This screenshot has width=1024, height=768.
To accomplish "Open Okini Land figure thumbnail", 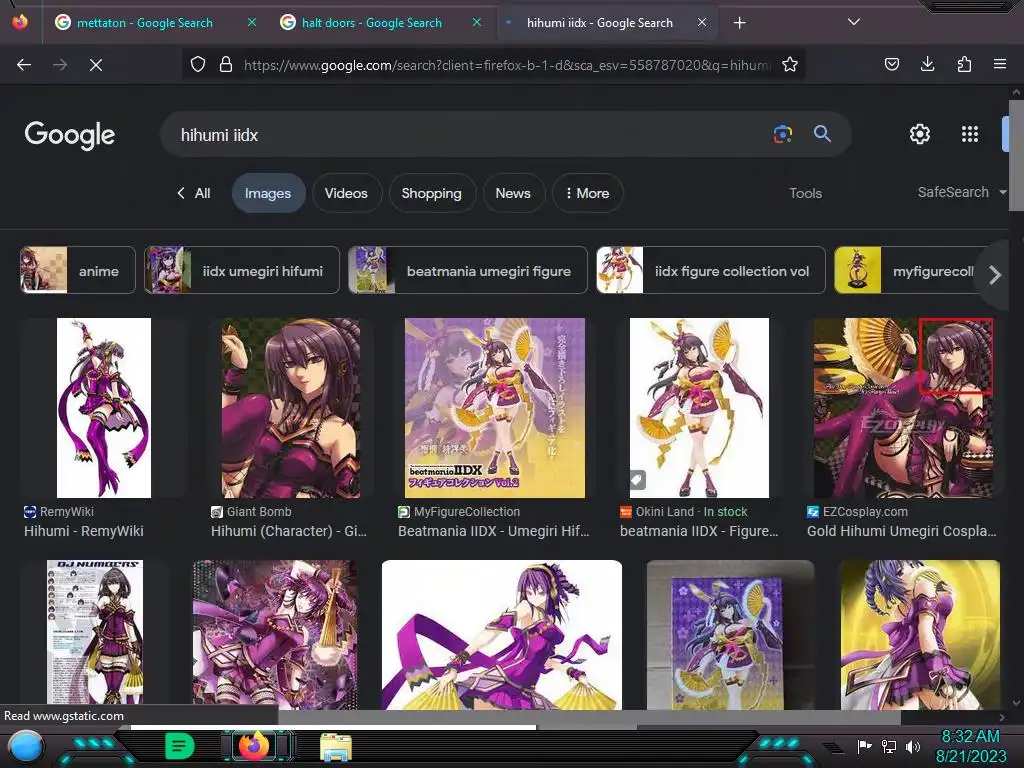I will [x=699, y=408].
